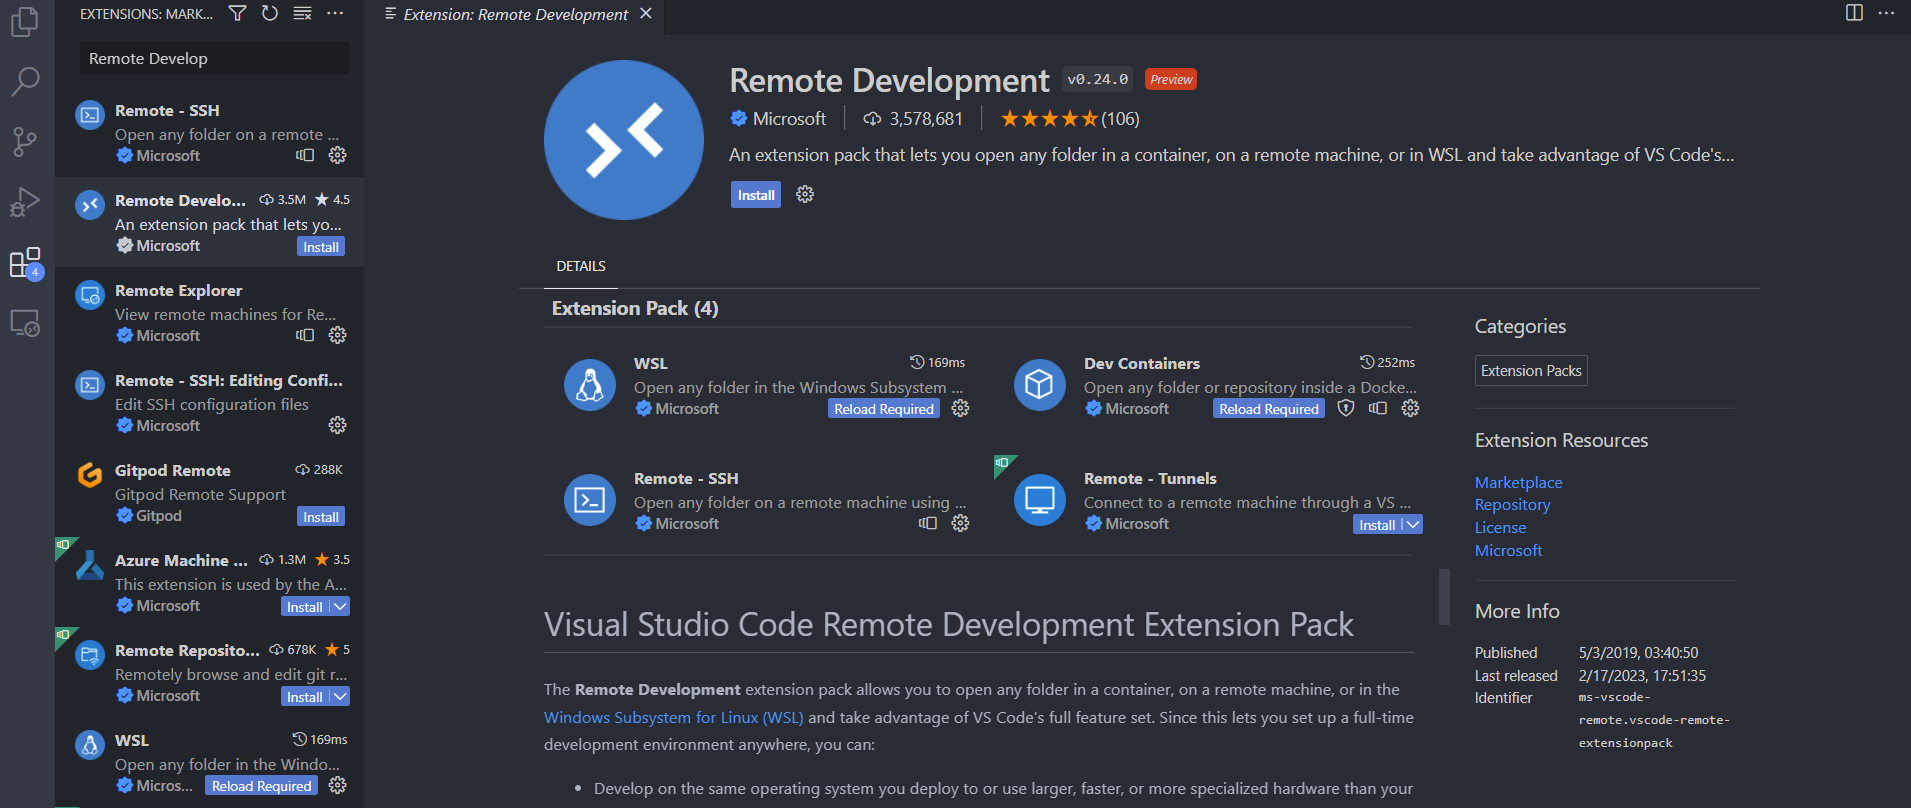
Task: Open manage gear for Remote - SSH in sidebar
Action: pos(338,155)
